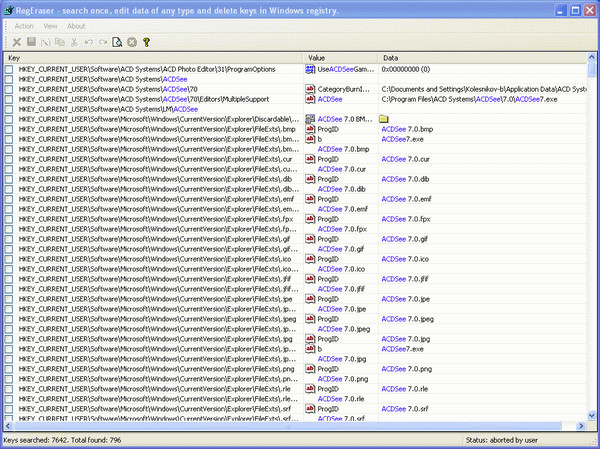
Task: Open the About menu
Action: (76, 26)
